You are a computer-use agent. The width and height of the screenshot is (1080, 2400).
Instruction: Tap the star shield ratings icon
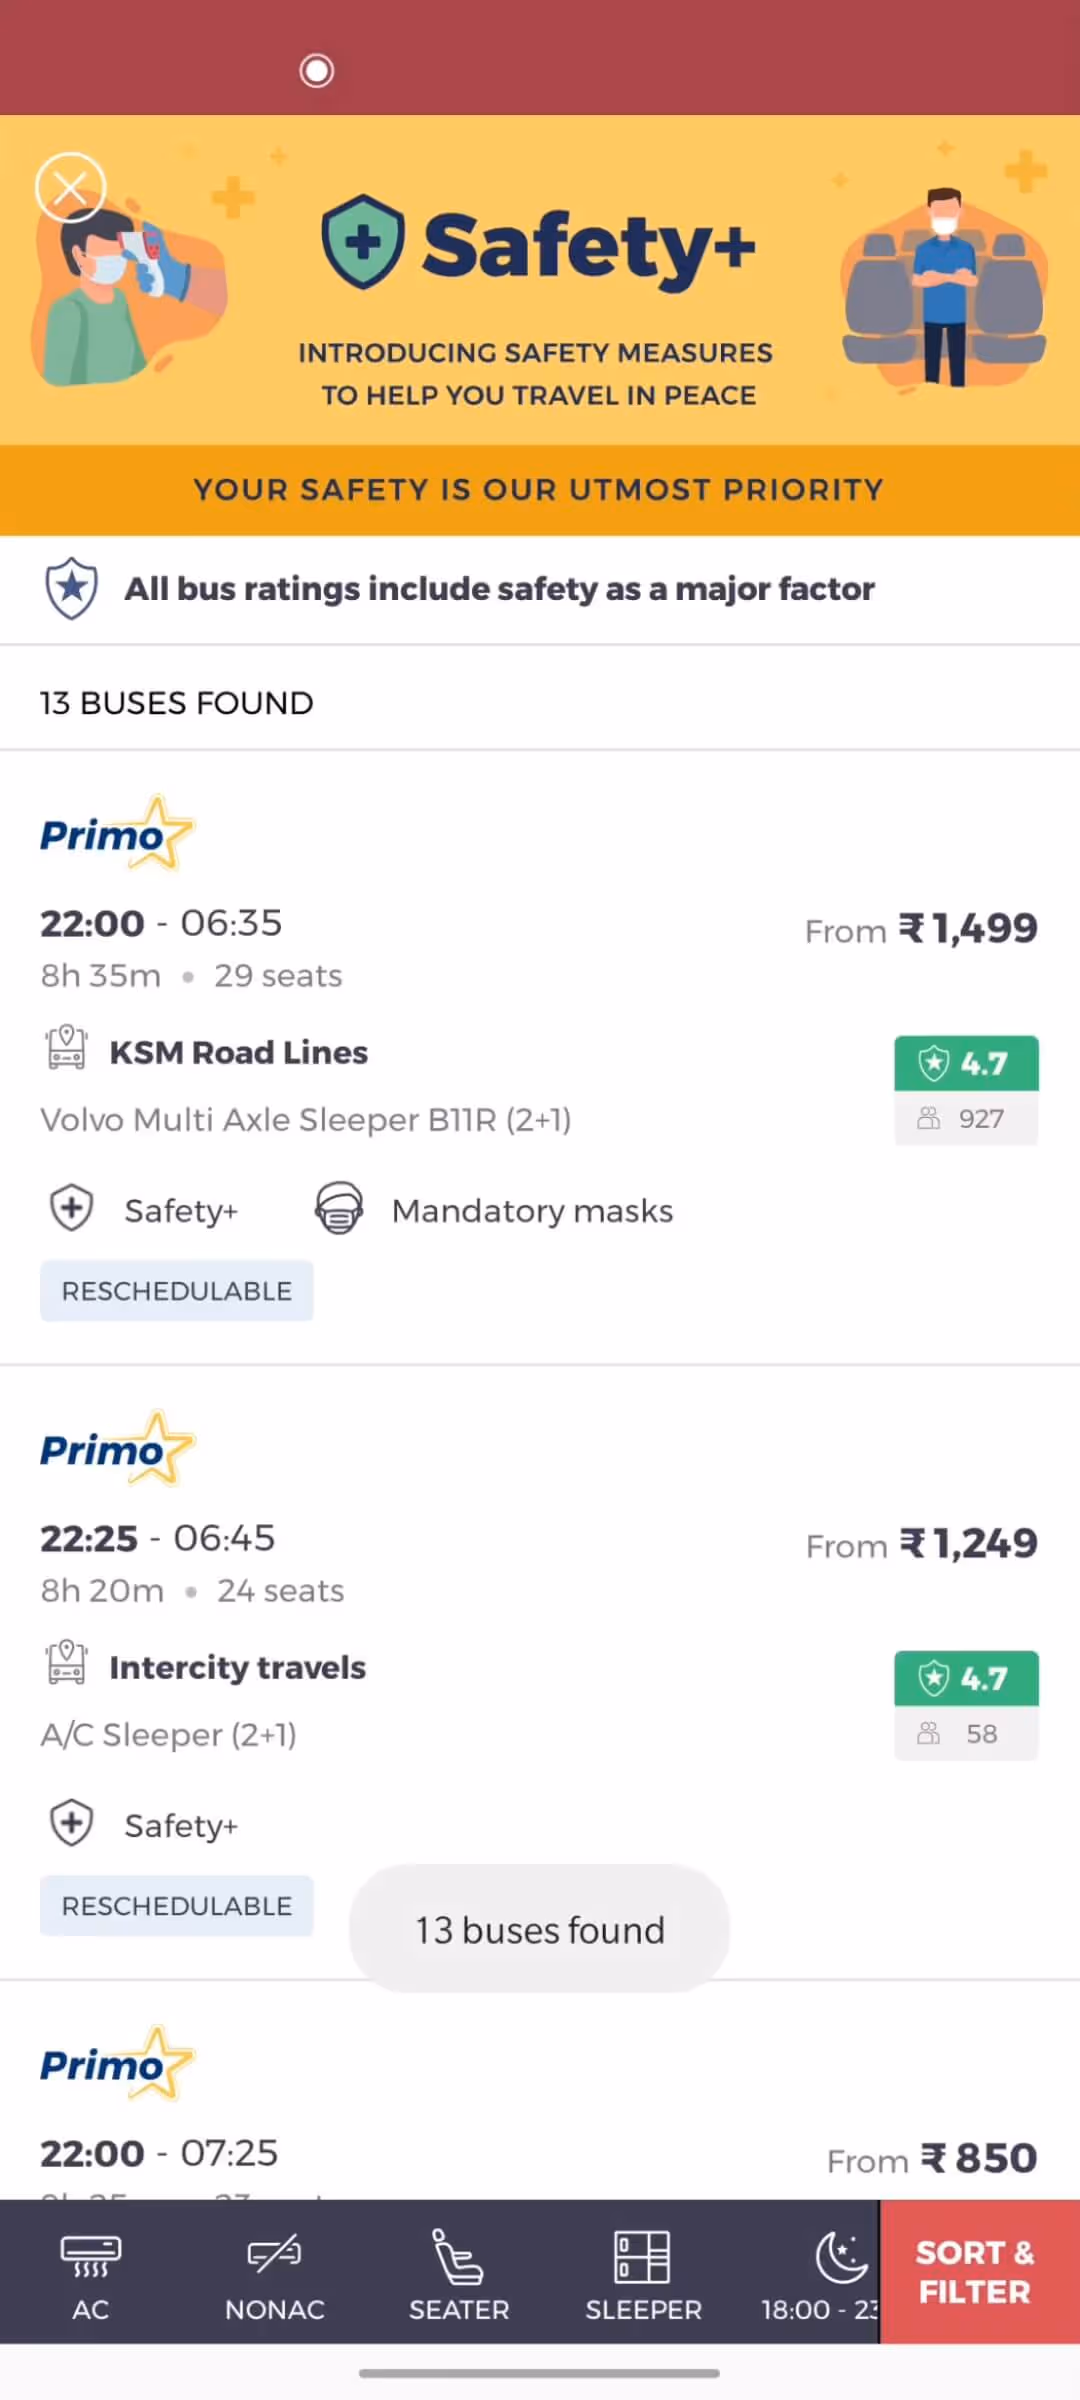click(x=72, y=589)
